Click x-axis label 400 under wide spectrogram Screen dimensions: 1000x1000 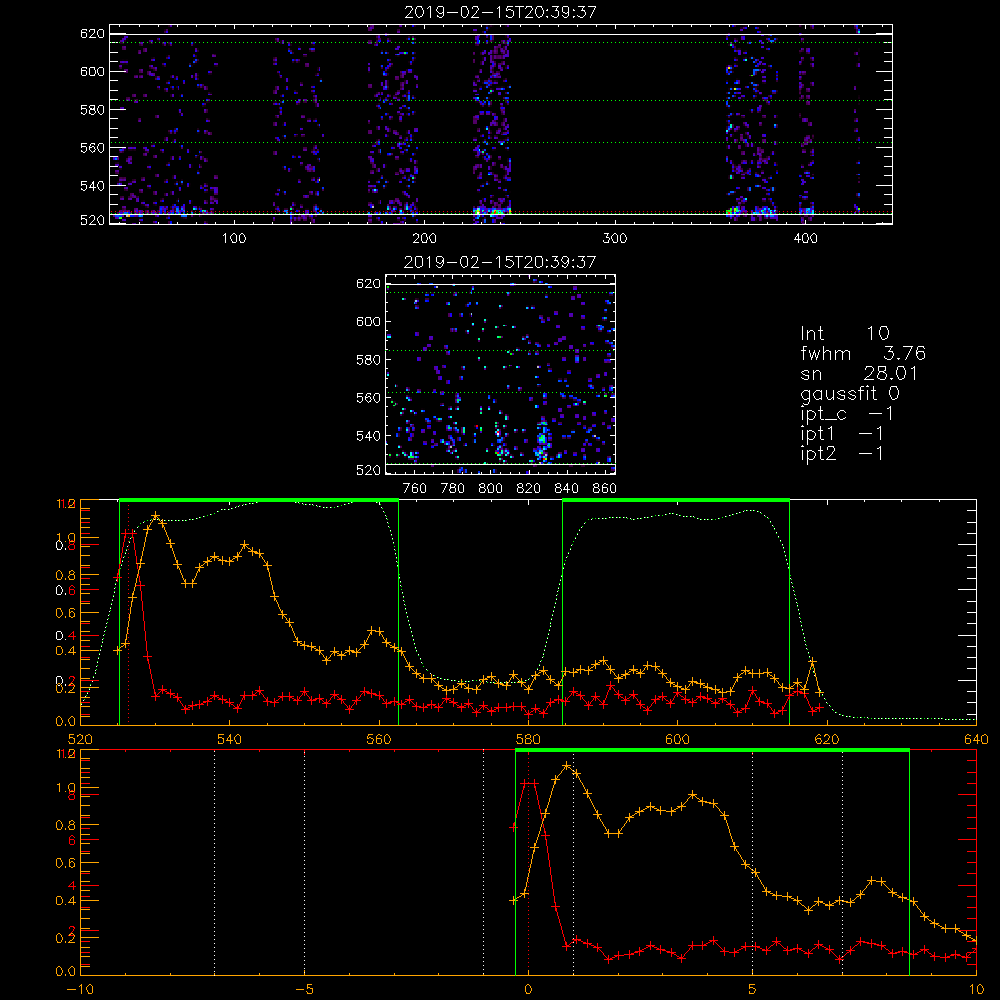[805, 239]
